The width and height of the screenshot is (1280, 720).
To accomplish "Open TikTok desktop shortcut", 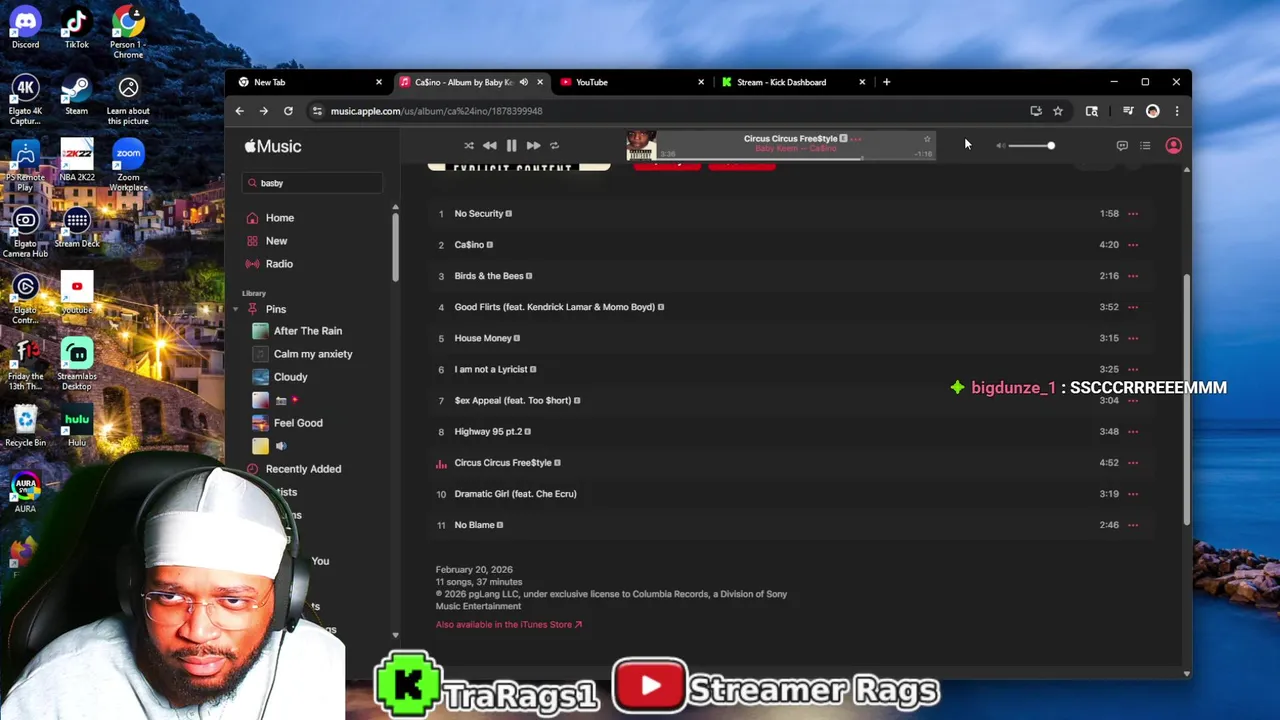I will point(77,27).
